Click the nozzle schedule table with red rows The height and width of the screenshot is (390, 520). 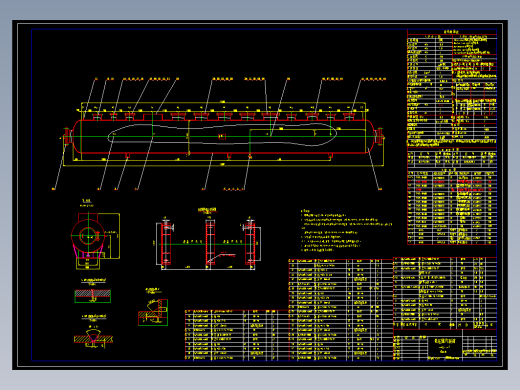(452, 207)
